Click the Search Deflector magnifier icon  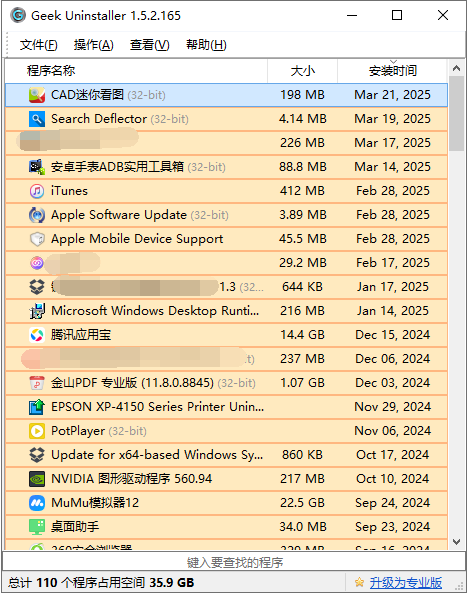tap(37, 119)
